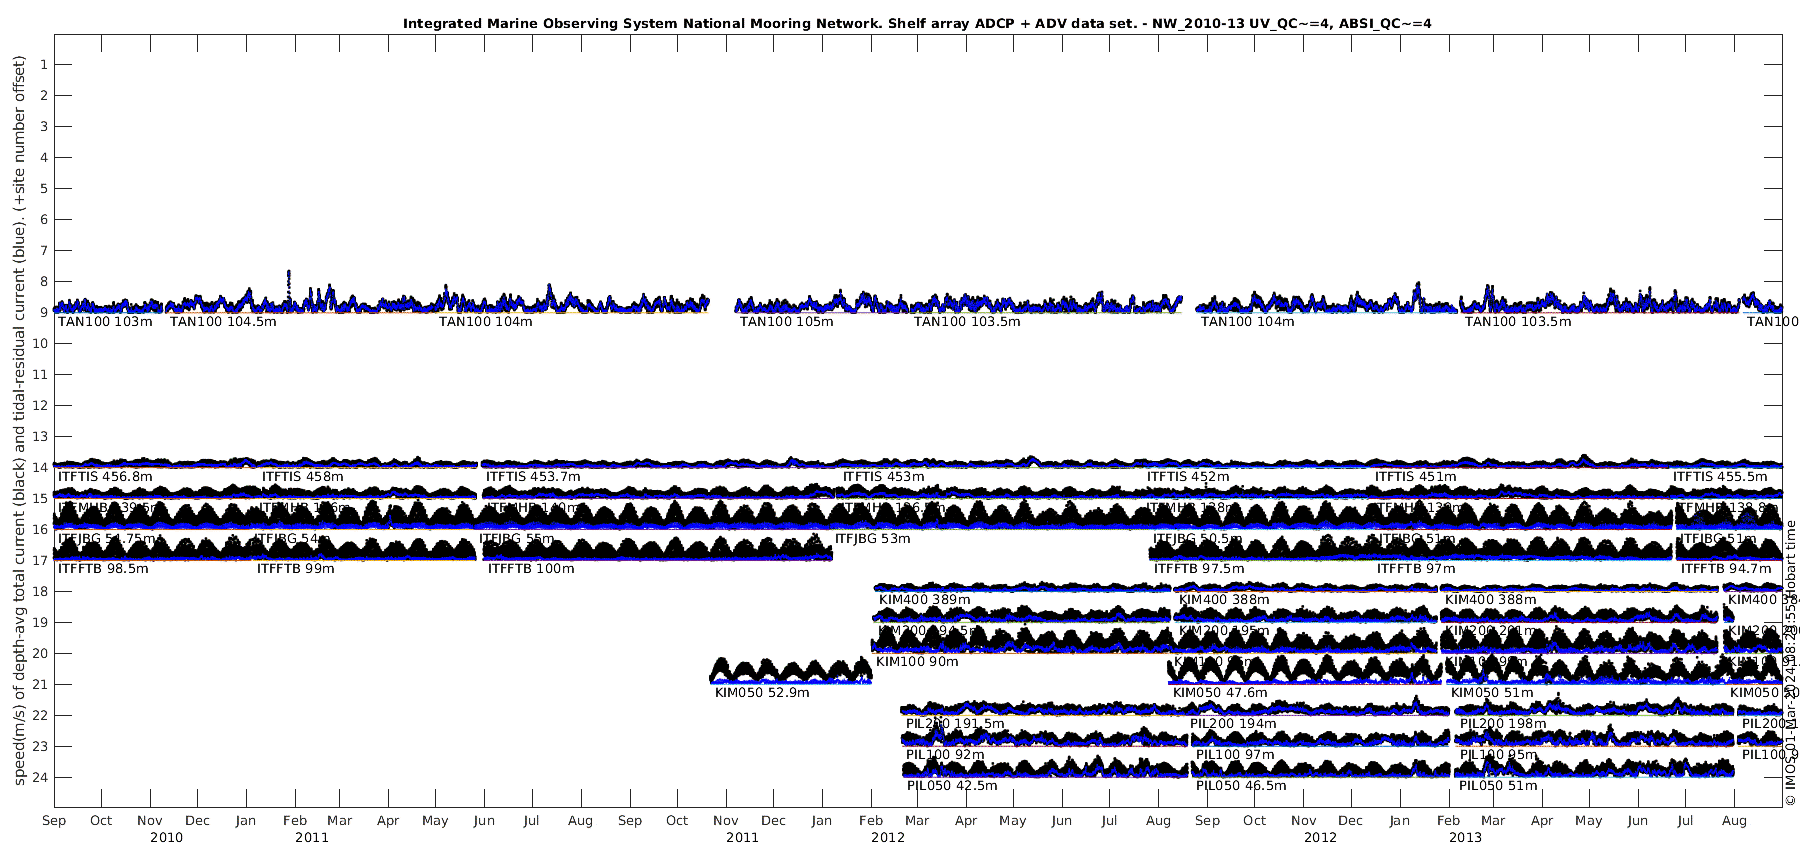The height and width of the screenshot is (850, 1800).
Task: Pick the ITFFTB 100m label
Action: tap(531, 569)
